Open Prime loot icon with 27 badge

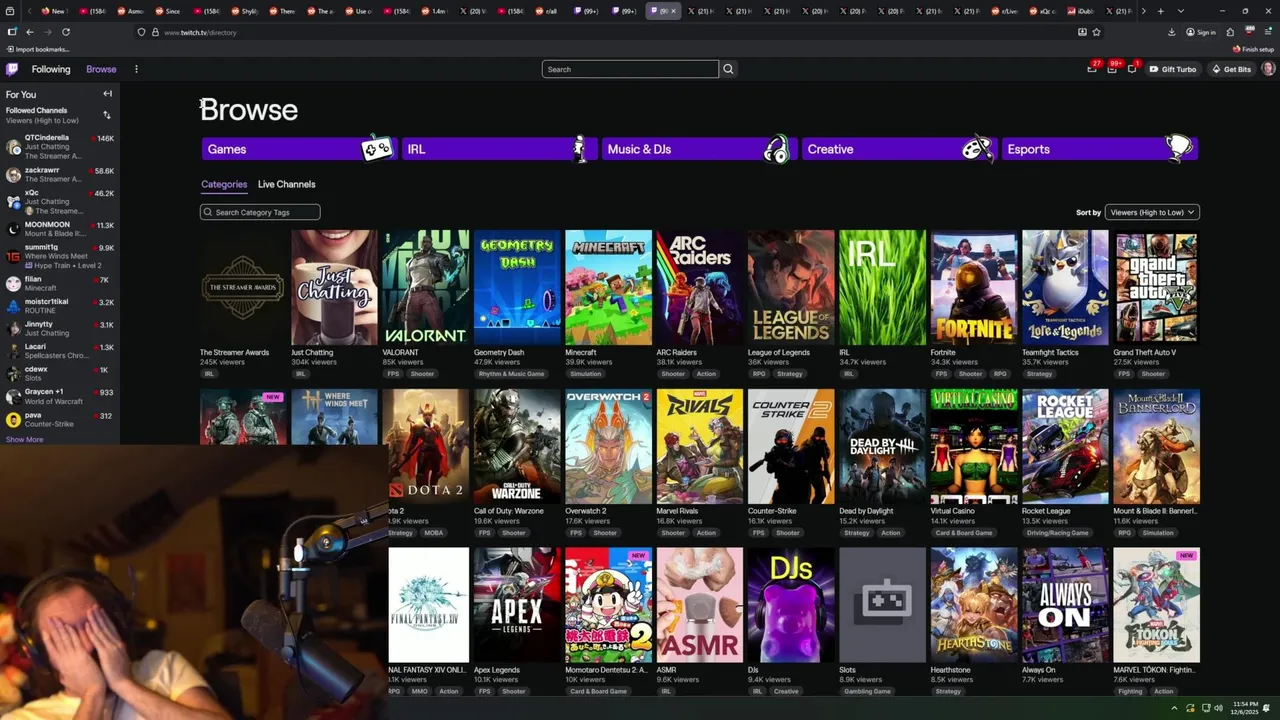1092,69
